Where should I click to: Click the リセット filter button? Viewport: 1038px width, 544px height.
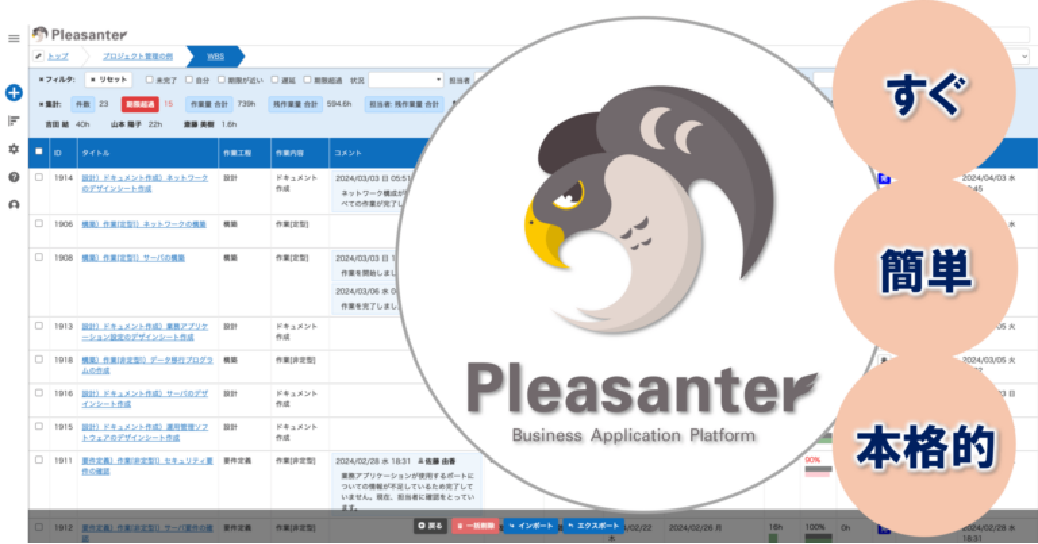(x=109, y=80)
